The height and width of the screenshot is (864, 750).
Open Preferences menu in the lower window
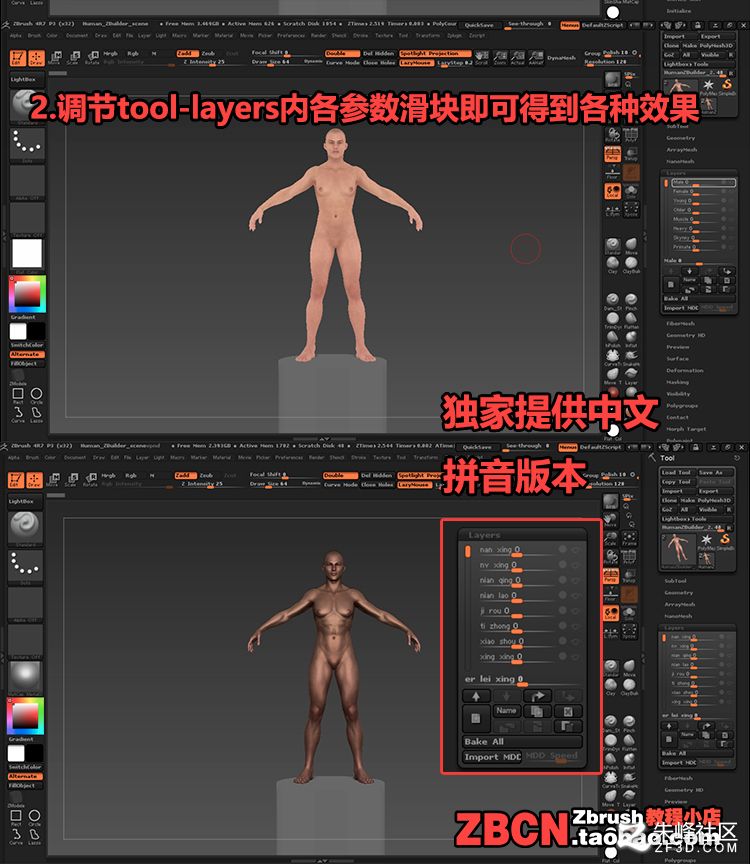click(x=289, y=457)
